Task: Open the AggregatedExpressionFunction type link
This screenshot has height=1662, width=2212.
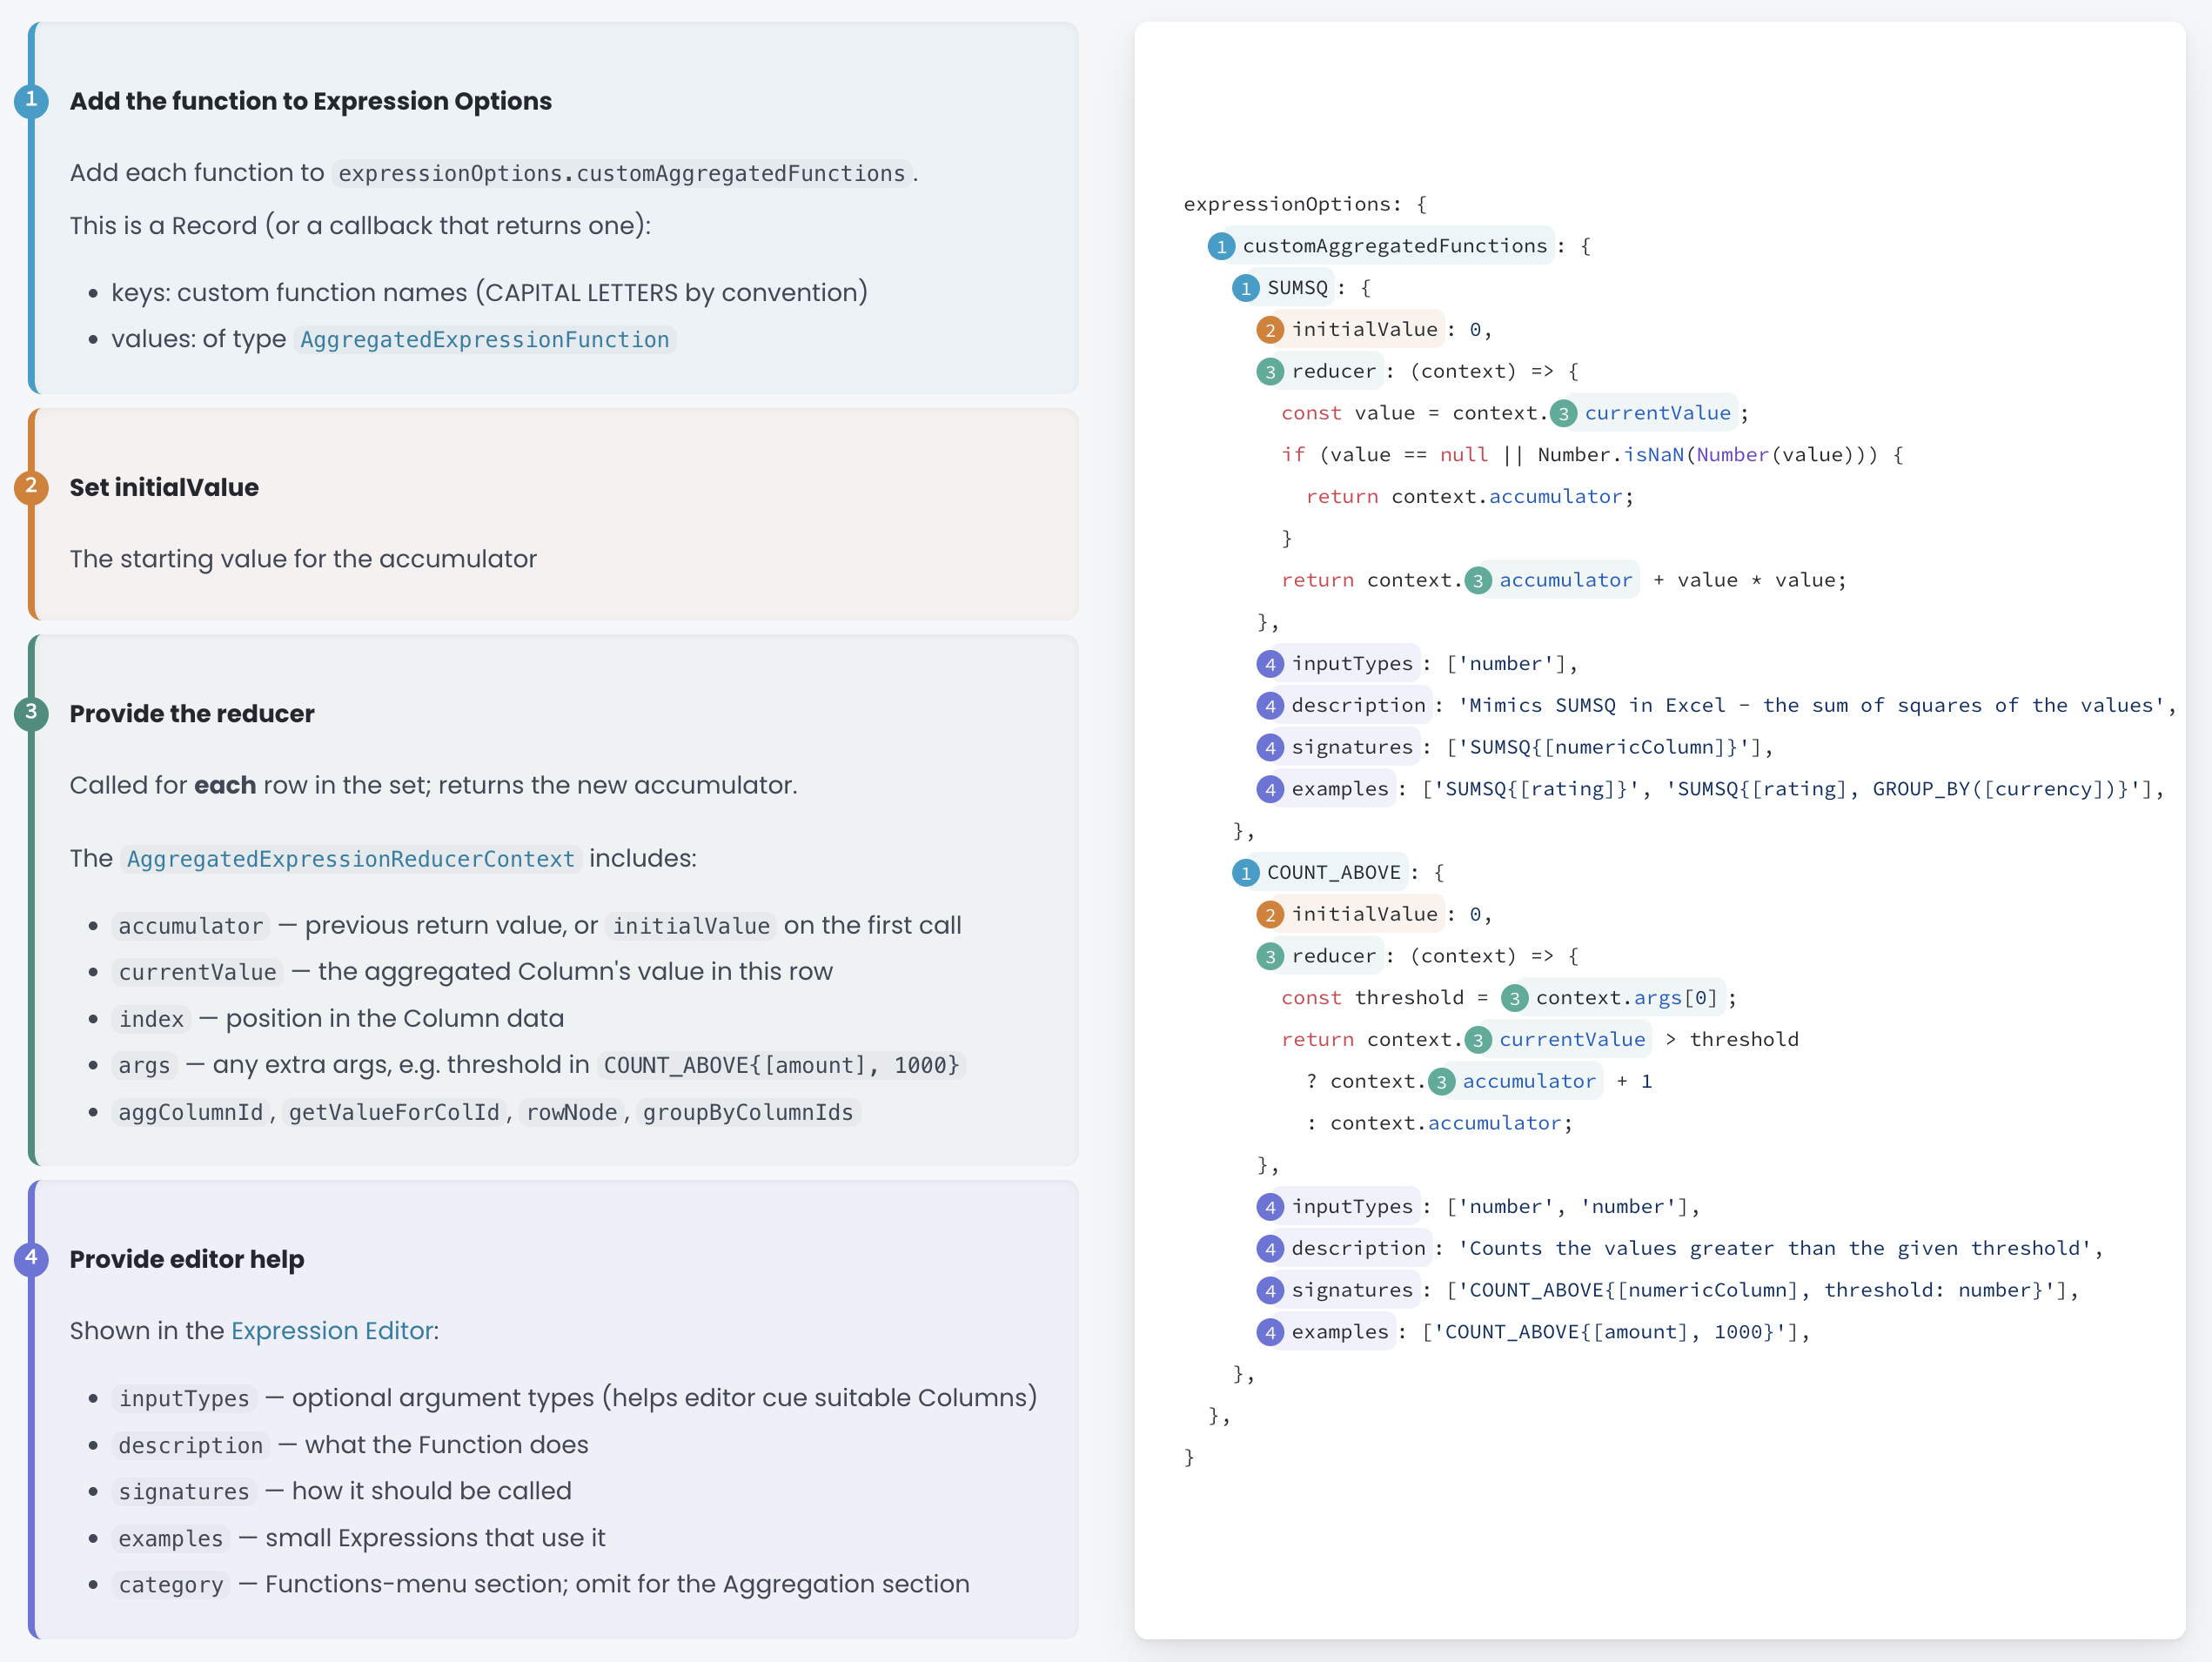Action: 484,340
